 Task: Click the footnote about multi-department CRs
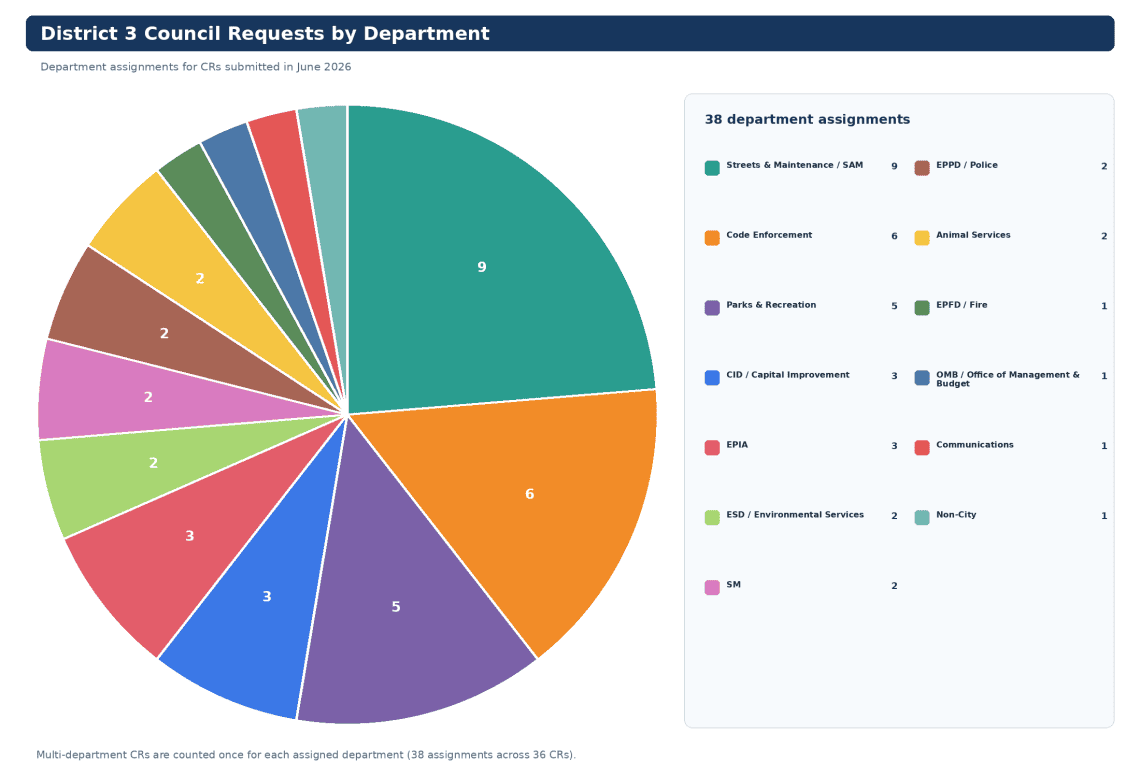(306, 754)
